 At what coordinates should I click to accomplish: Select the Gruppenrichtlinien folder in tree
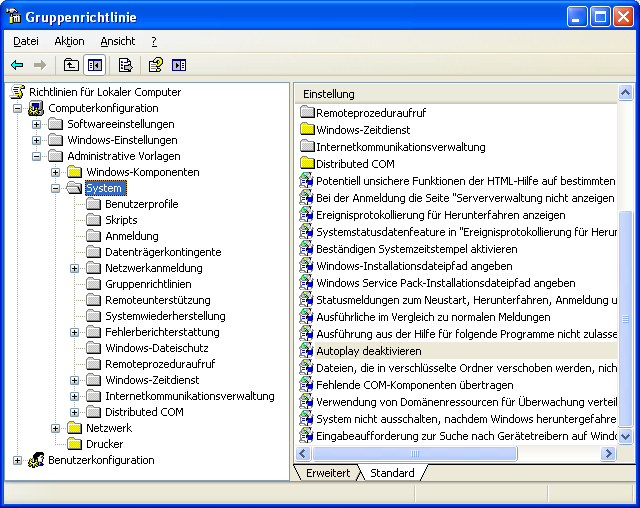point(148,284)
